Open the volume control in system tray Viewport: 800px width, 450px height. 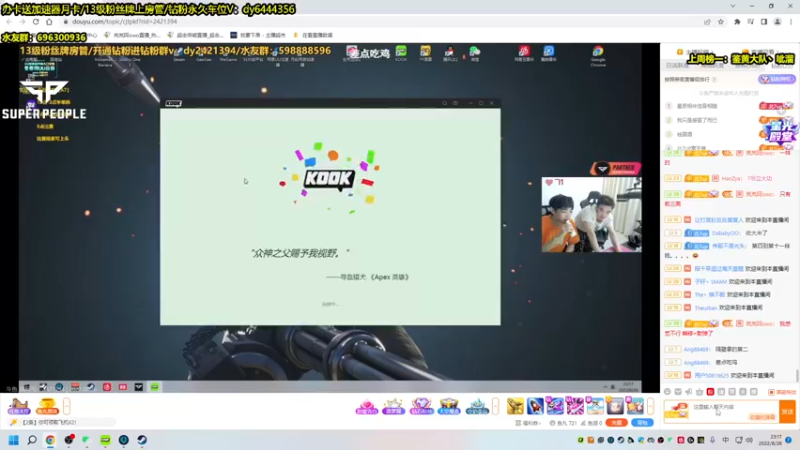749,440
